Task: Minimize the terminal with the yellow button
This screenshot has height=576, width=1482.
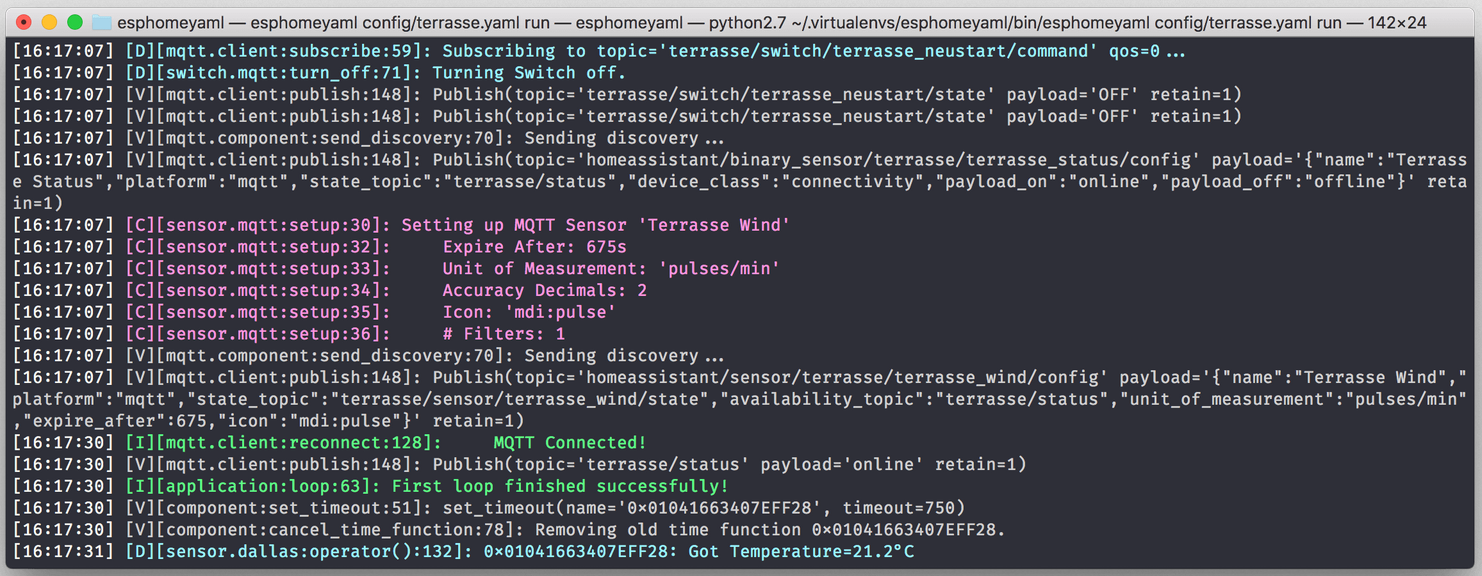Action: (49, 22)
